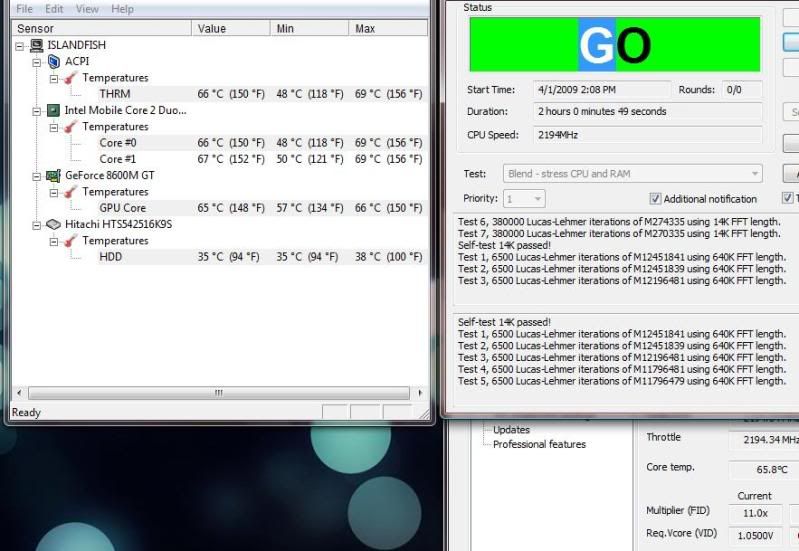The height and width of the screenshot is (551, 799).
Task: Click the thermometer icon under GeForce 8600M GT
Action: click(x=70, y=192)
